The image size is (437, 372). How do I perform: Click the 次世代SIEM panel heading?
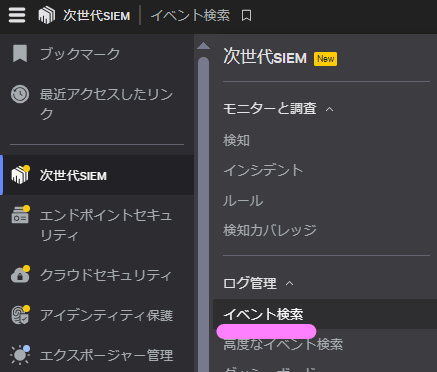pyautogui.click(x=265, y=56)
